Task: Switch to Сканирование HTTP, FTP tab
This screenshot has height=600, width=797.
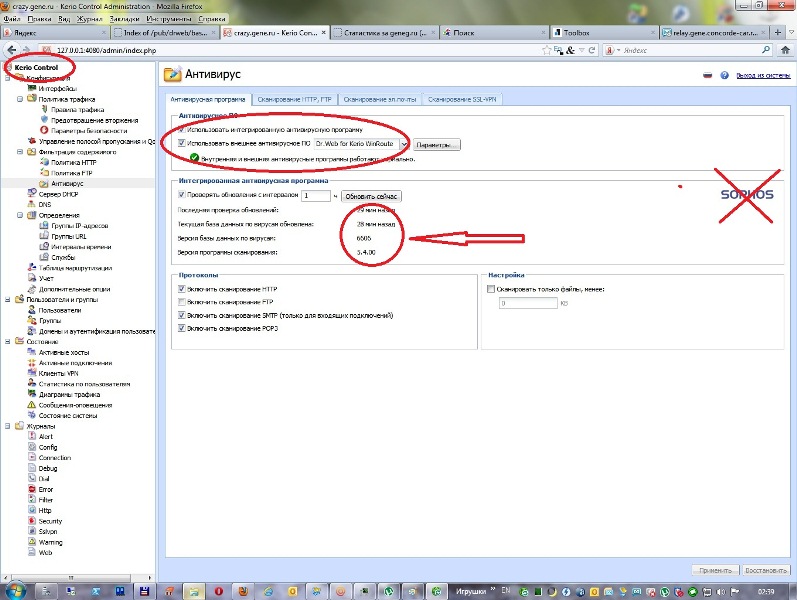Action: 295,99
